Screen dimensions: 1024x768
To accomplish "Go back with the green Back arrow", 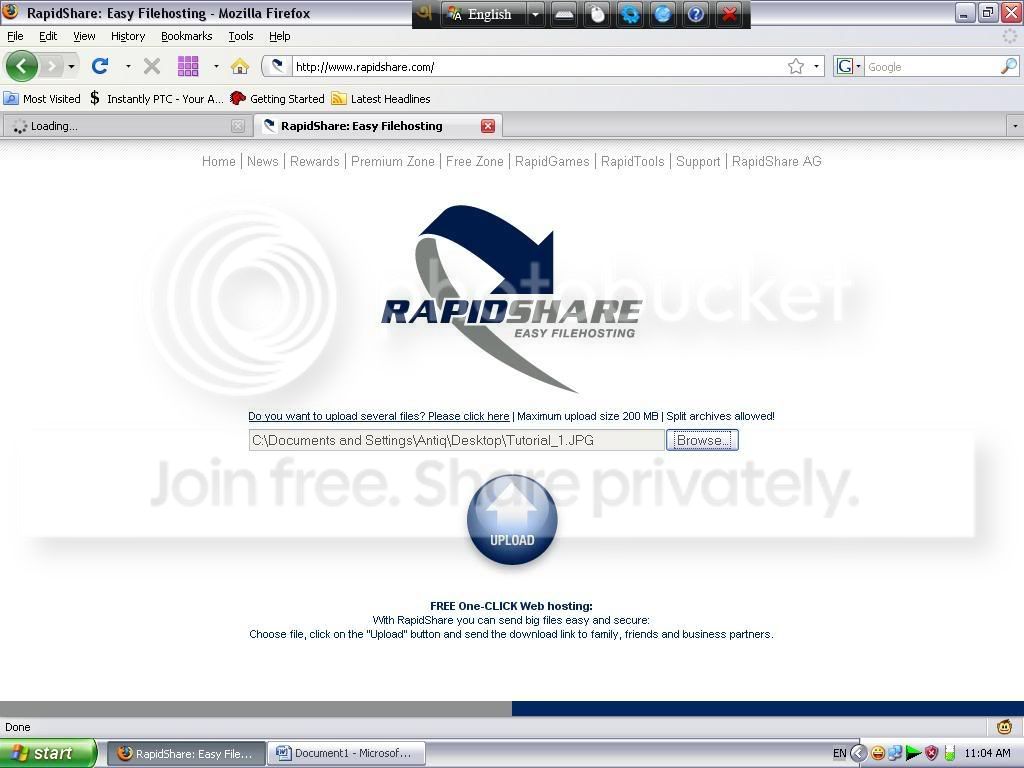I will tap(21, 66).
